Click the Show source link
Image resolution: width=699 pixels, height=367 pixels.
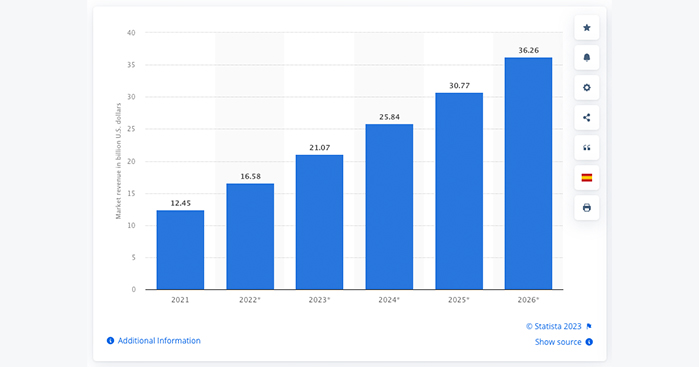click(x=558, y=342)
